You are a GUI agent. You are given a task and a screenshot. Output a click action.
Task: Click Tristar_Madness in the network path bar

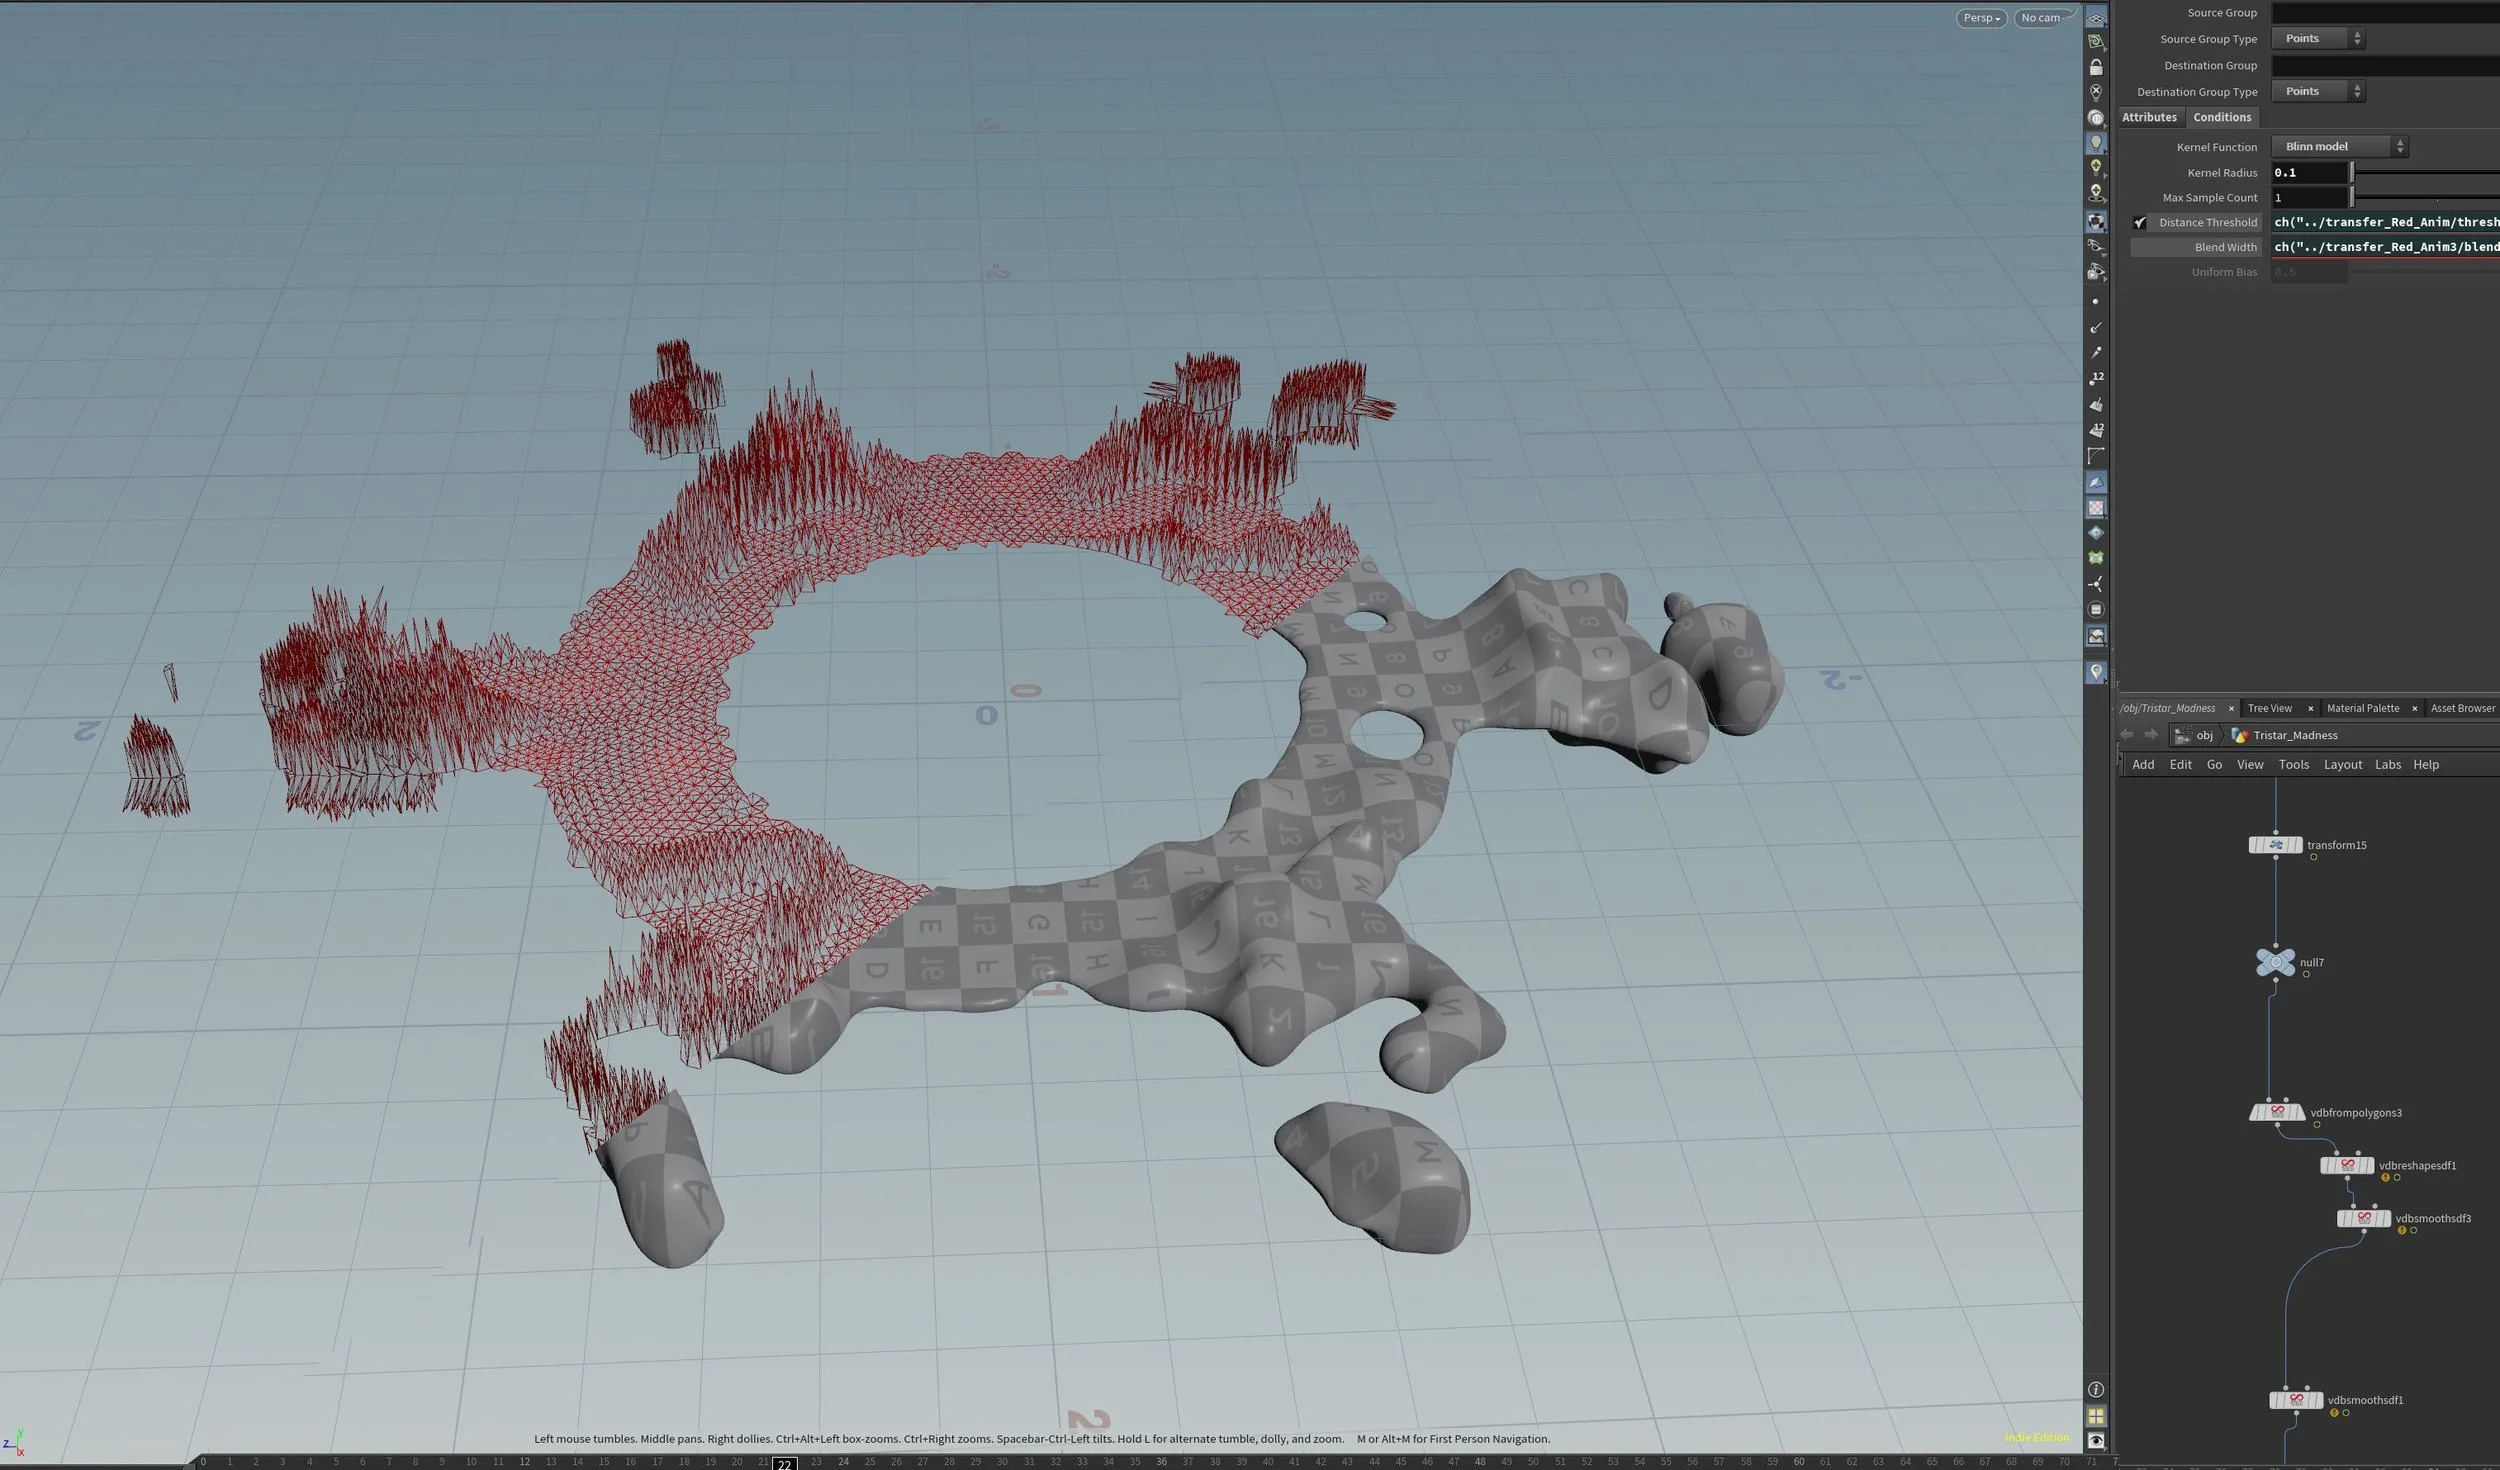tap(2297, 735)
